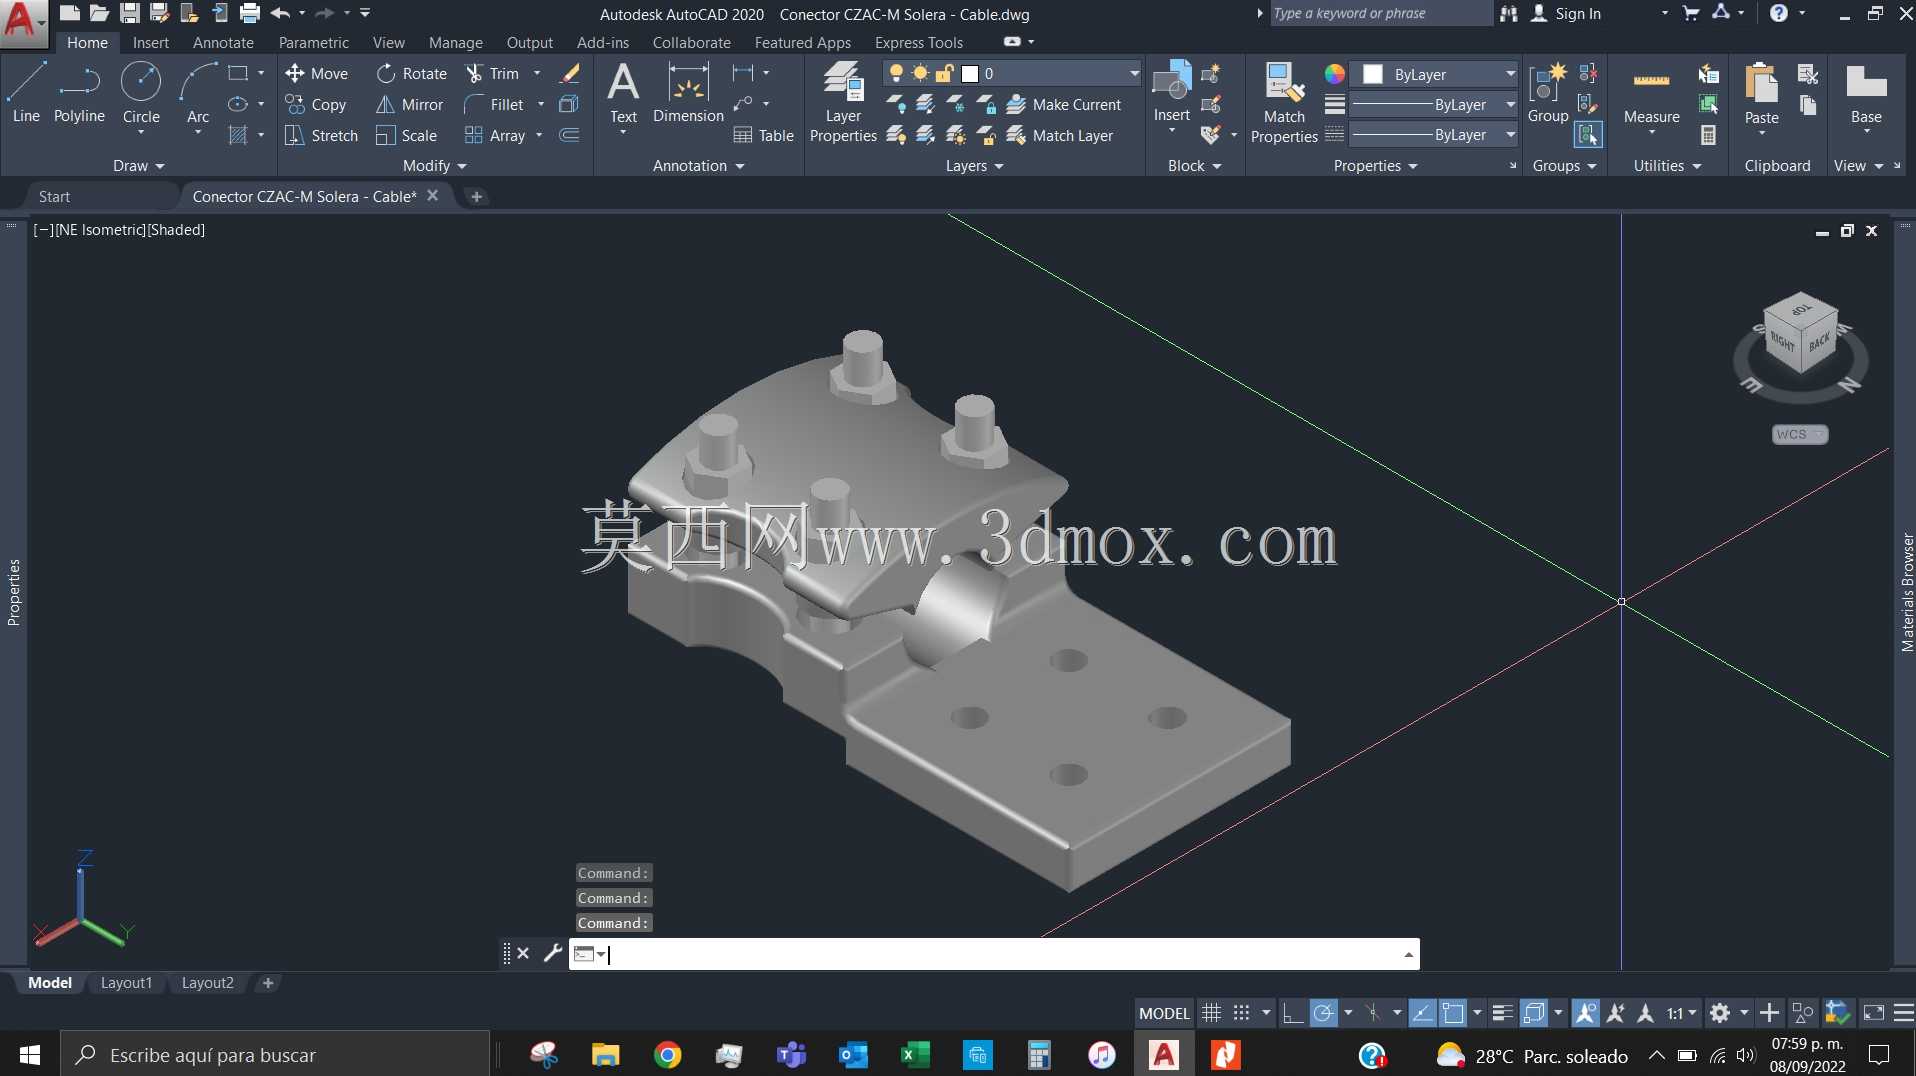Image resolution: width=1916 pixels, height=1076 pixels.
Task: Click the Erase tool icon
Action: coord(570,73)
